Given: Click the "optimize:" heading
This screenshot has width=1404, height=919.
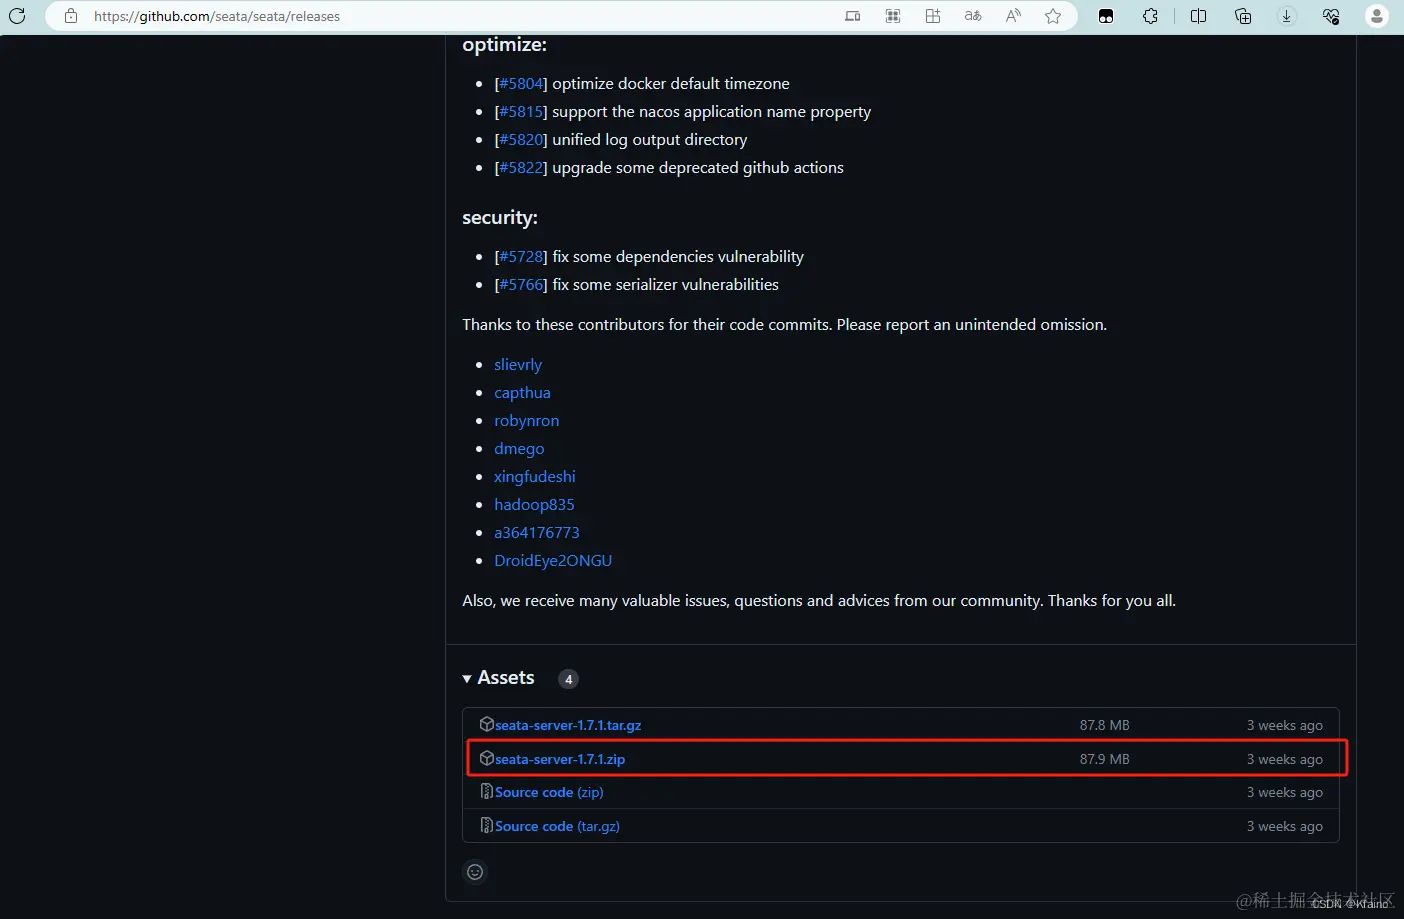Looking at the screenshot, I should tap(504, 45).
